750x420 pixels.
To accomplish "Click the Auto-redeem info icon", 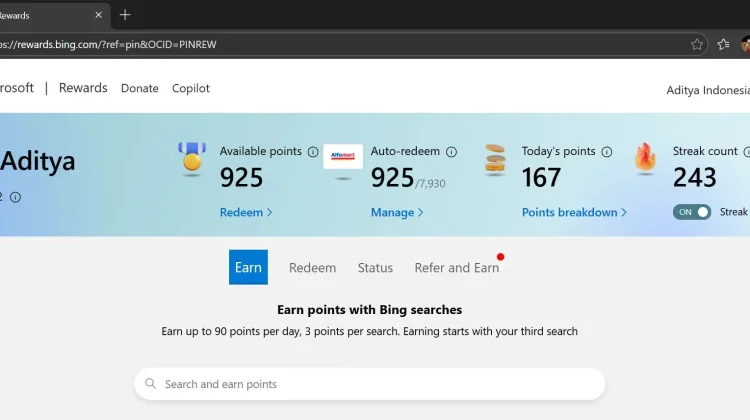I will pyautogui.click(x=451, y=152).
